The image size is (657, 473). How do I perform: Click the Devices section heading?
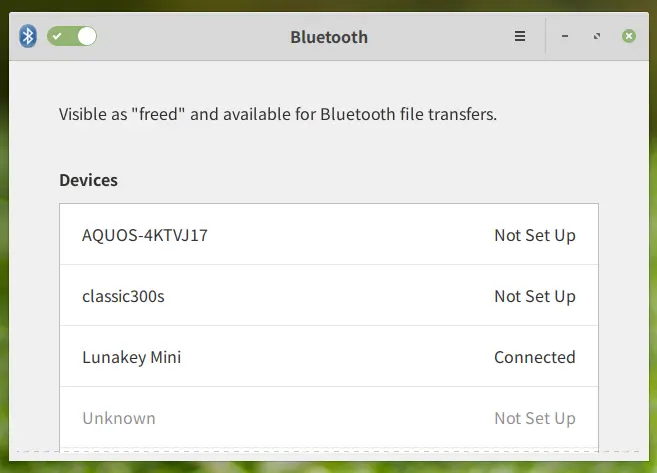pos(88,180)
